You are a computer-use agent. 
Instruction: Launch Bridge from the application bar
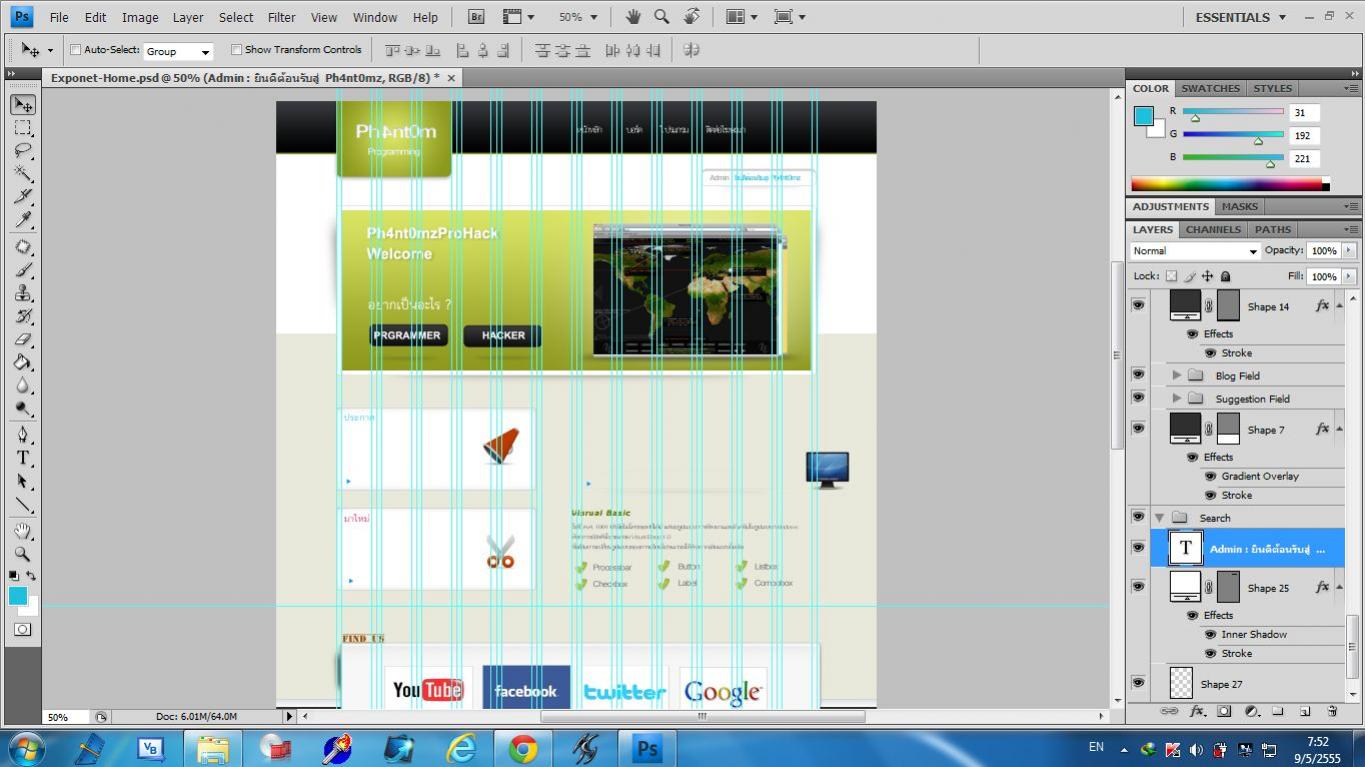(477, 17)
